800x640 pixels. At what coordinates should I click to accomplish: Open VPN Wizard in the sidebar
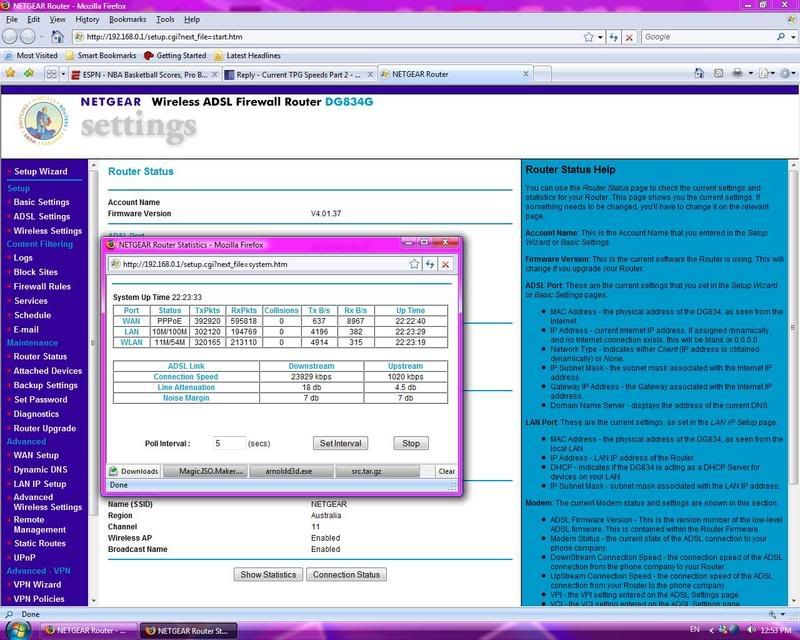tap(37, 584)
